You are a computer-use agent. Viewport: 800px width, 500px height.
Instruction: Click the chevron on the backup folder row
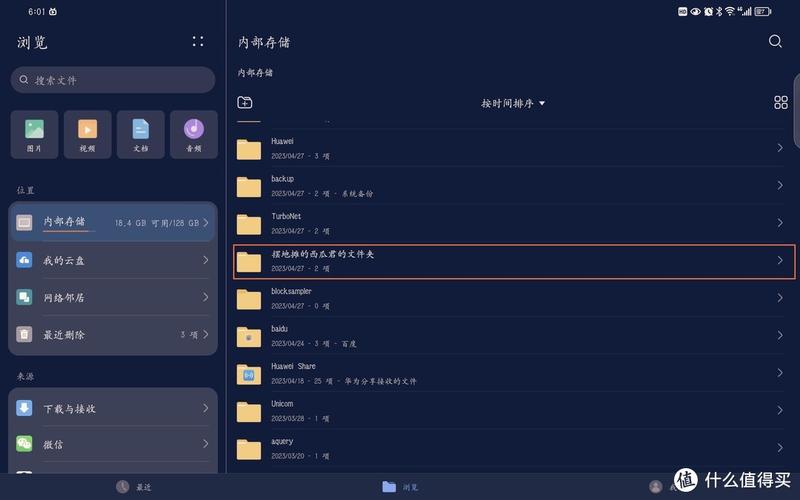click(x=780, y=185)
